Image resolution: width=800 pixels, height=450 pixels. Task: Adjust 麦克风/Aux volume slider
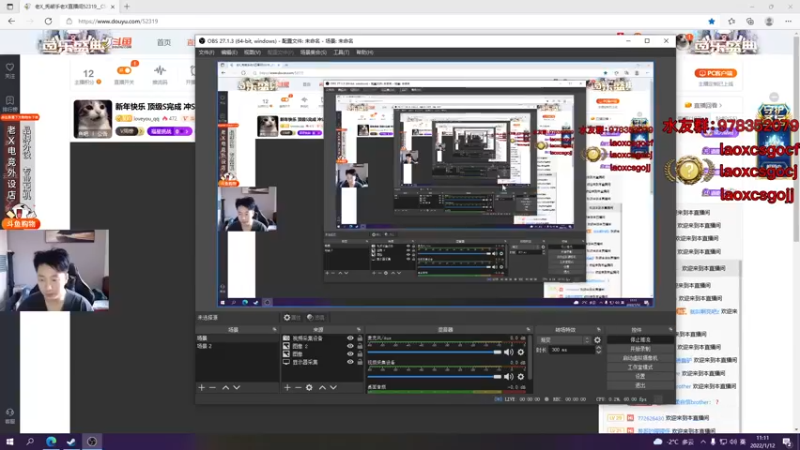click(x=434, y=352)
